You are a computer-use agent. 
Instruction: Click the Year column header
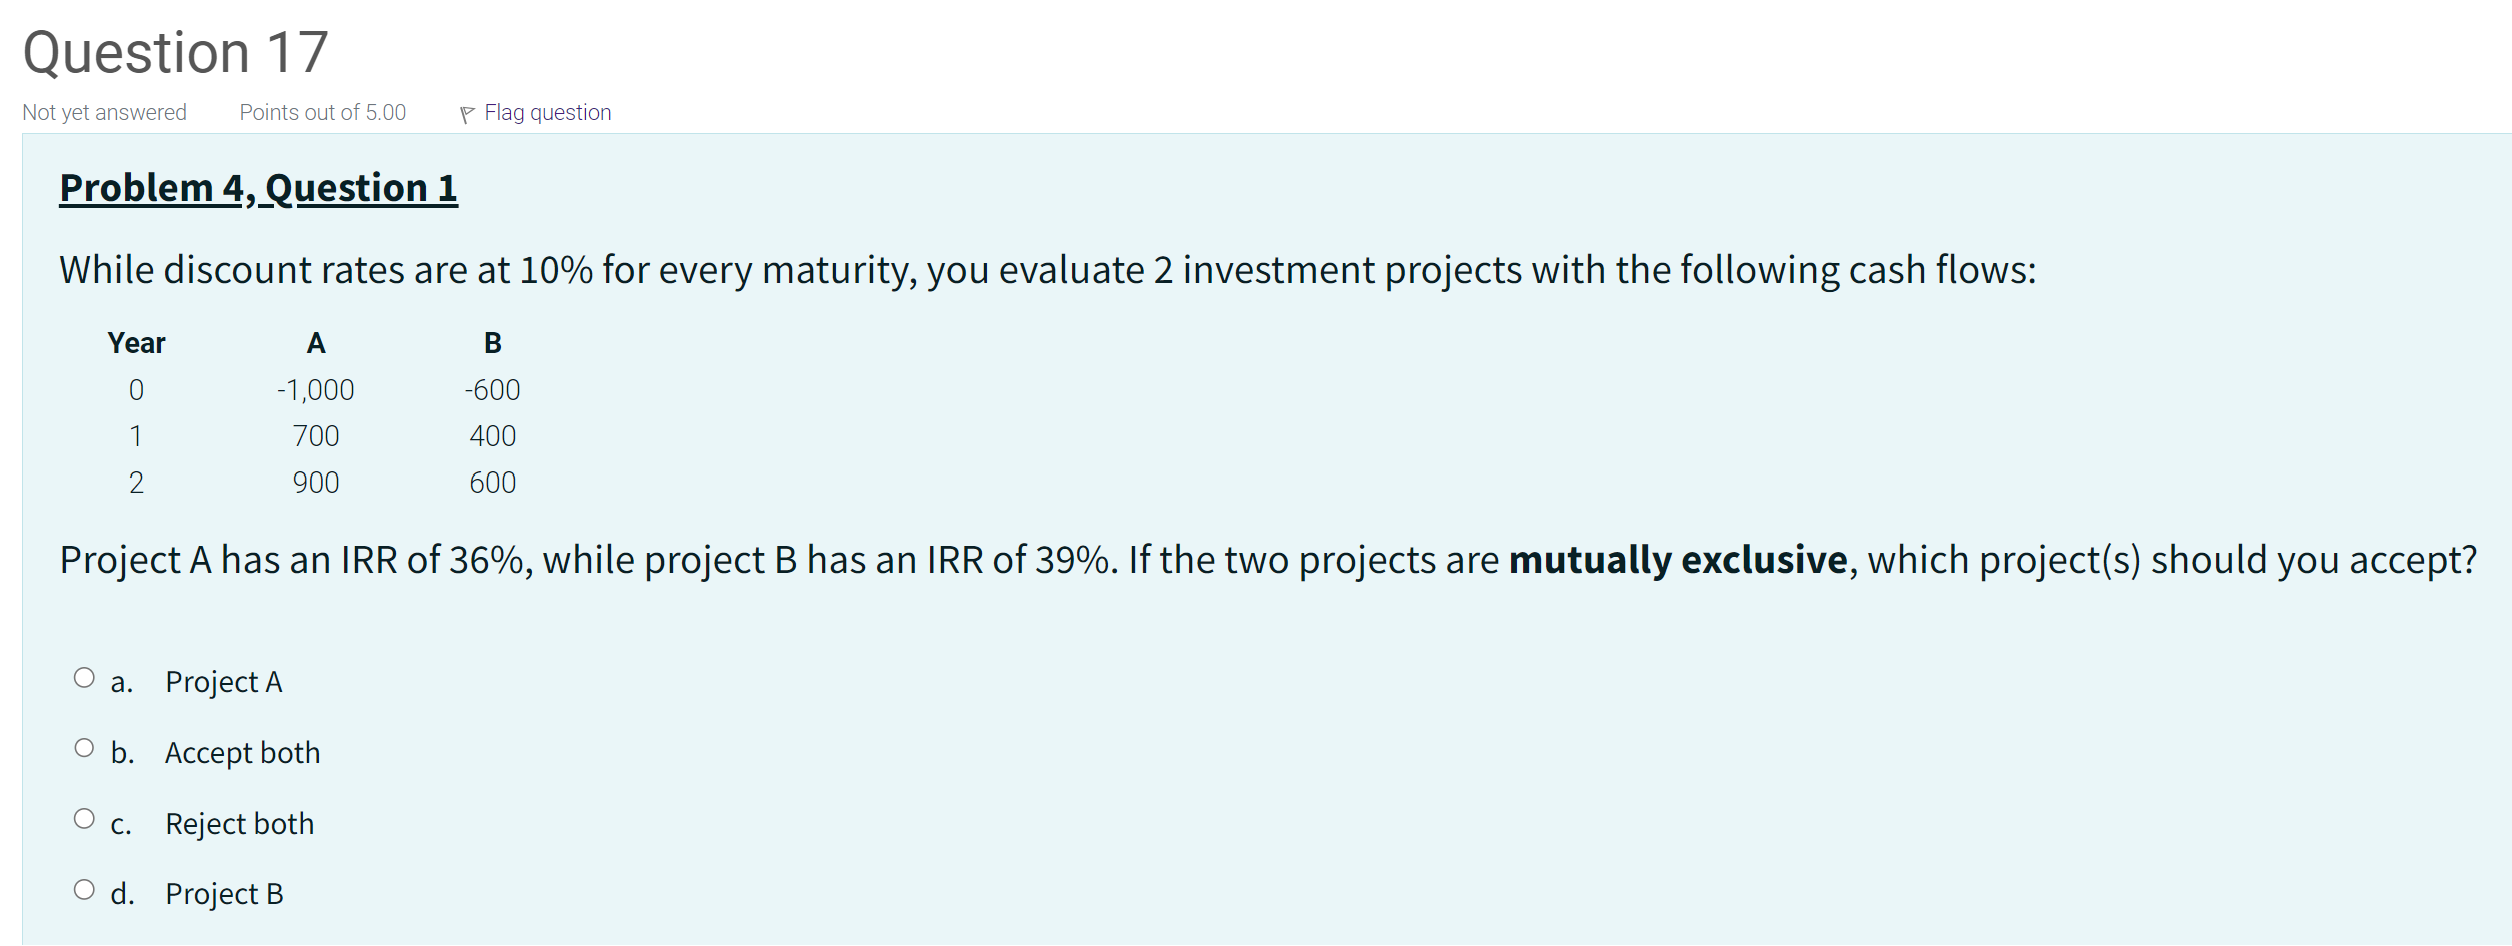click(137, 342)
